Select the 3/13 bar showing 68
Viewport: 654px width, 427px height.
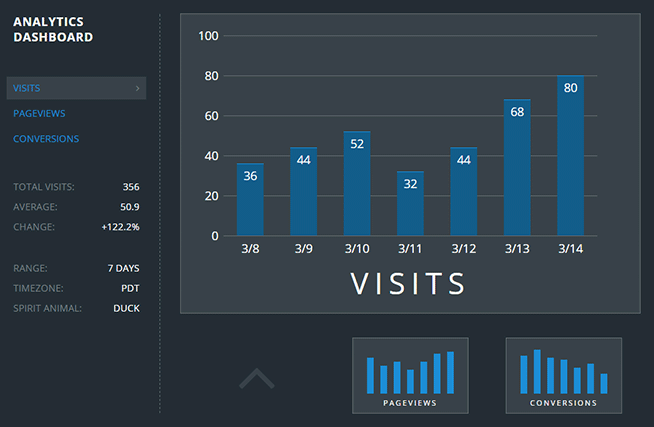tap(517, 168)
